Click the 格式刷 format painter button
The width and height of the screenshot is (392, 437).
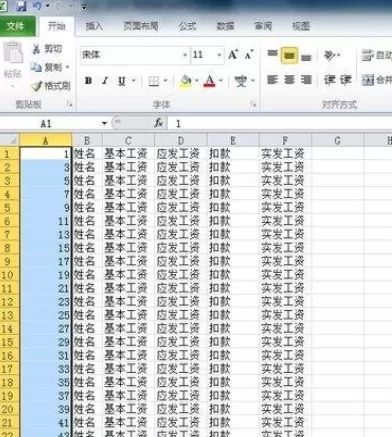tap(51, 86)
